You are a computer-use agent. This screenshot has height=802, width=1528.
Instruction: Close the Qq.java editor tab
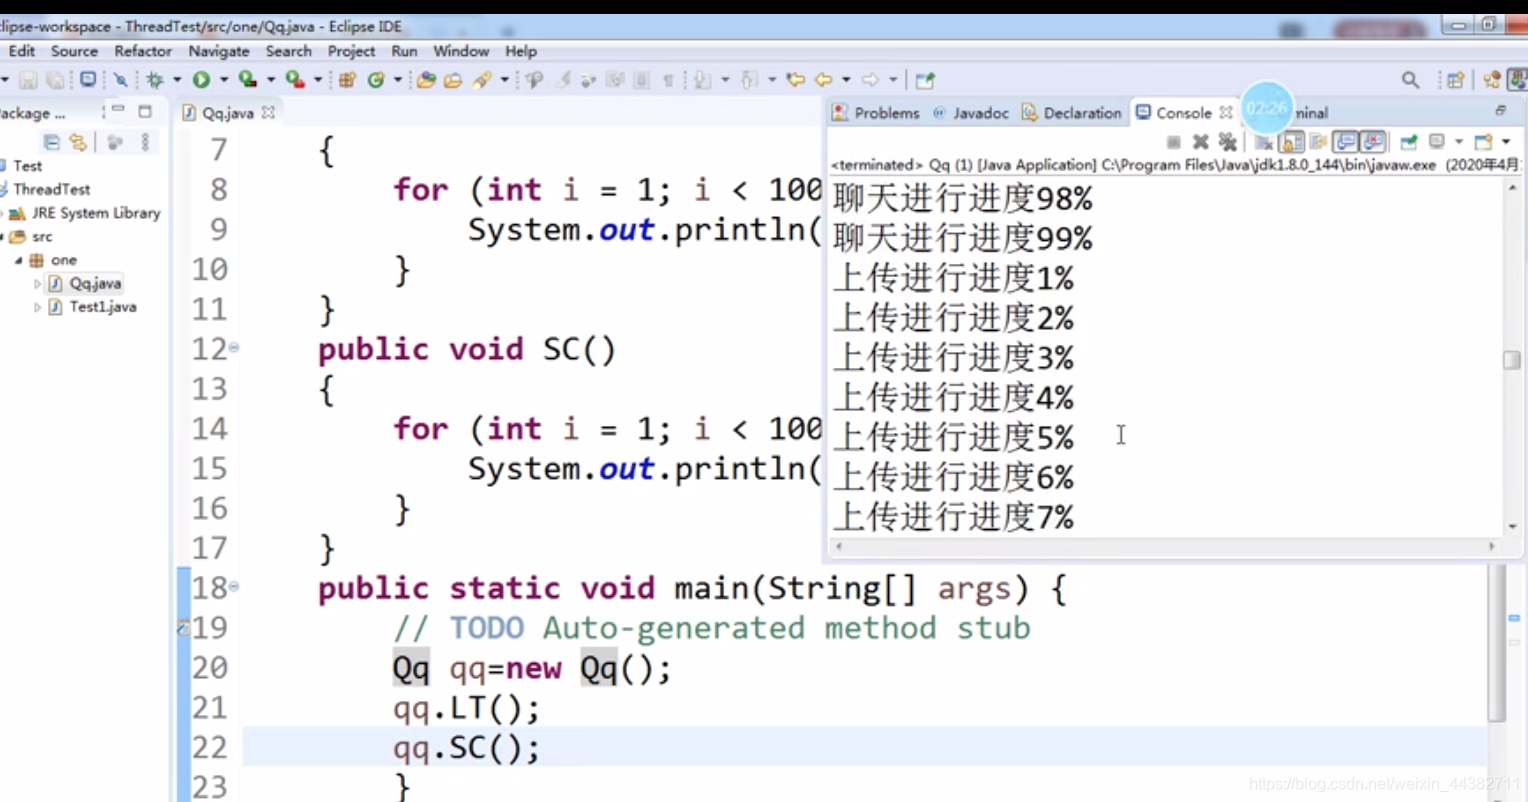pyautogui.click(x=268, y=113)
